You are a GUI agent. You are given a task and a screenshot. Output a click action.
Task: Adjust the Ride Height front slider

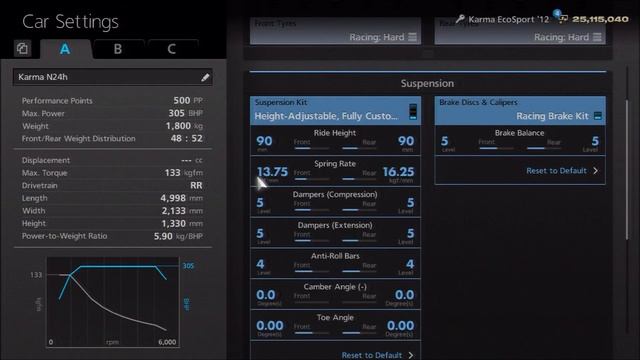(x=311, y=148)
